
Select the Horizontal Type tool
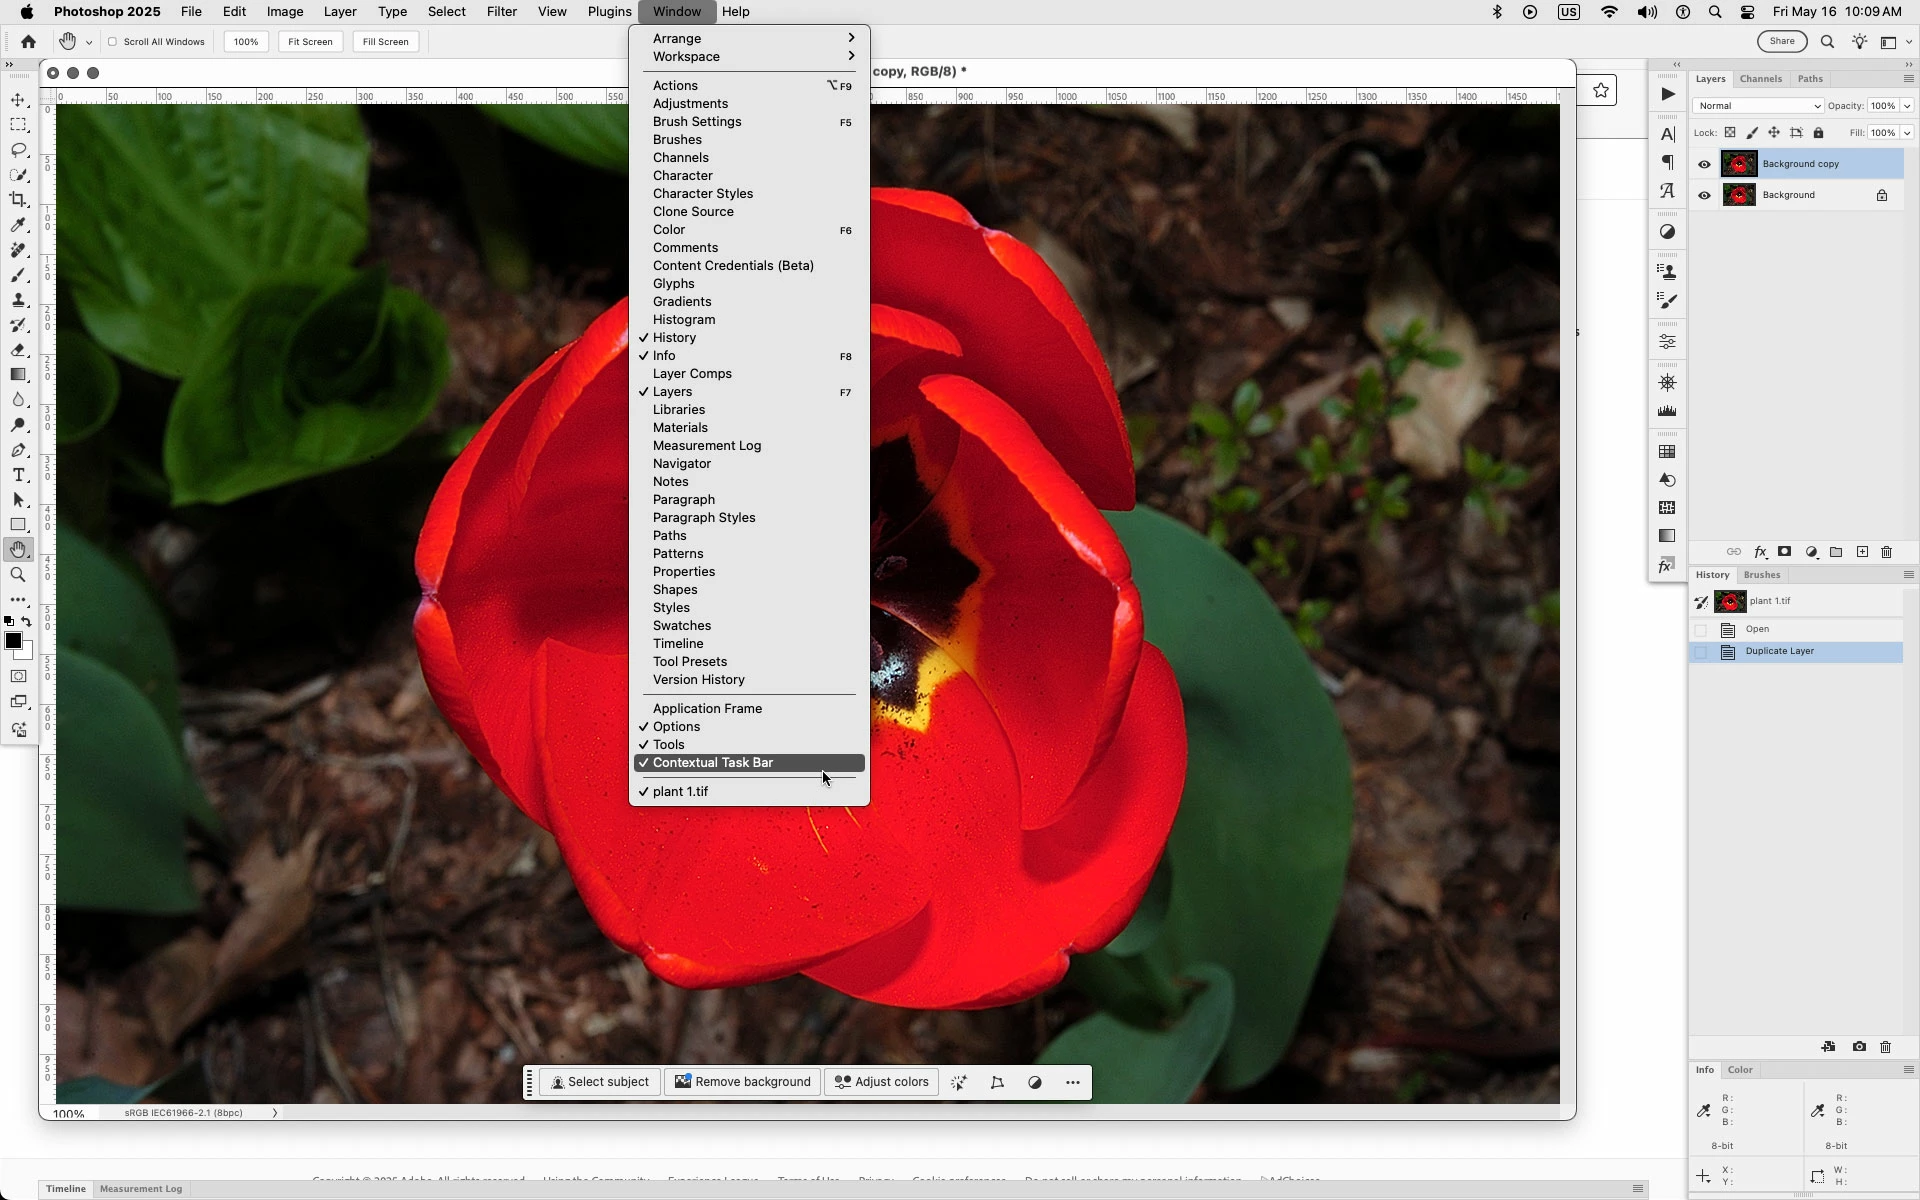pos(18,475)
